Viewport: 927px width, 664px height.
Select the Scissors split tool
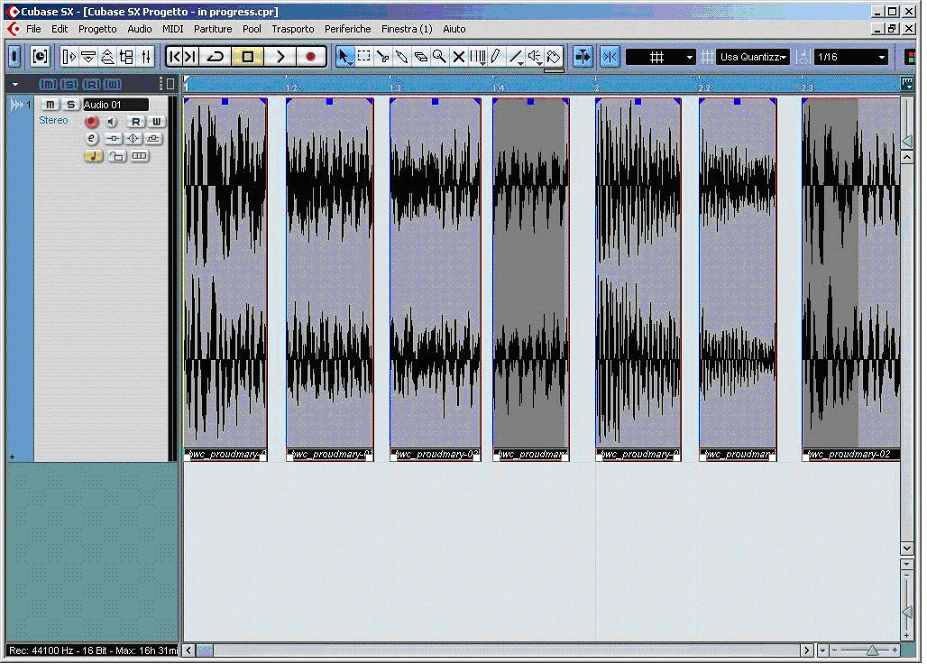pos(383,57)
